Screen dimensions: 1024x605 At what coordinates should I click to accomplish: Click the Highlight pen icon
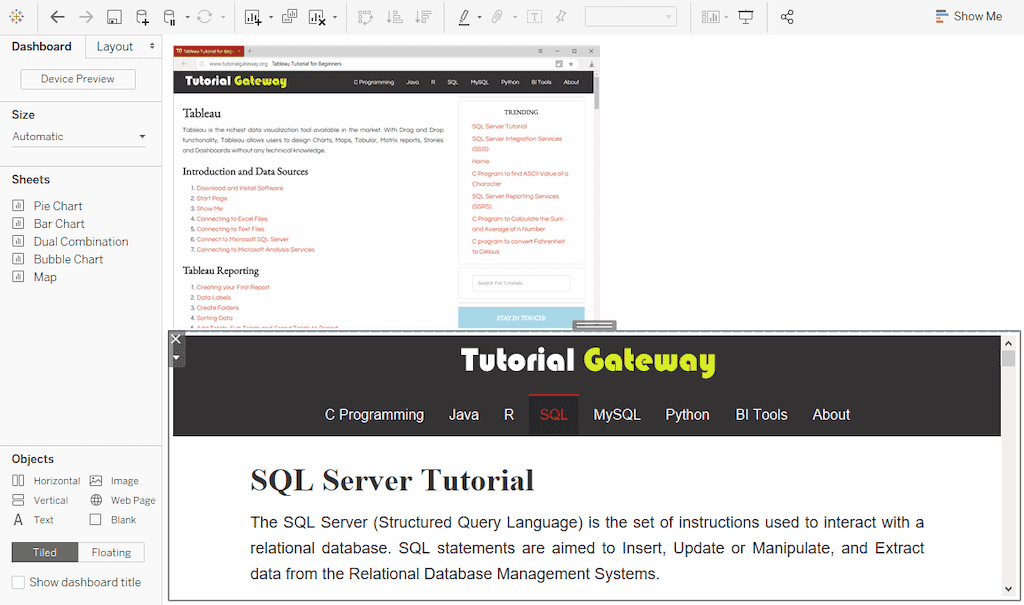(x=464, y=17)
